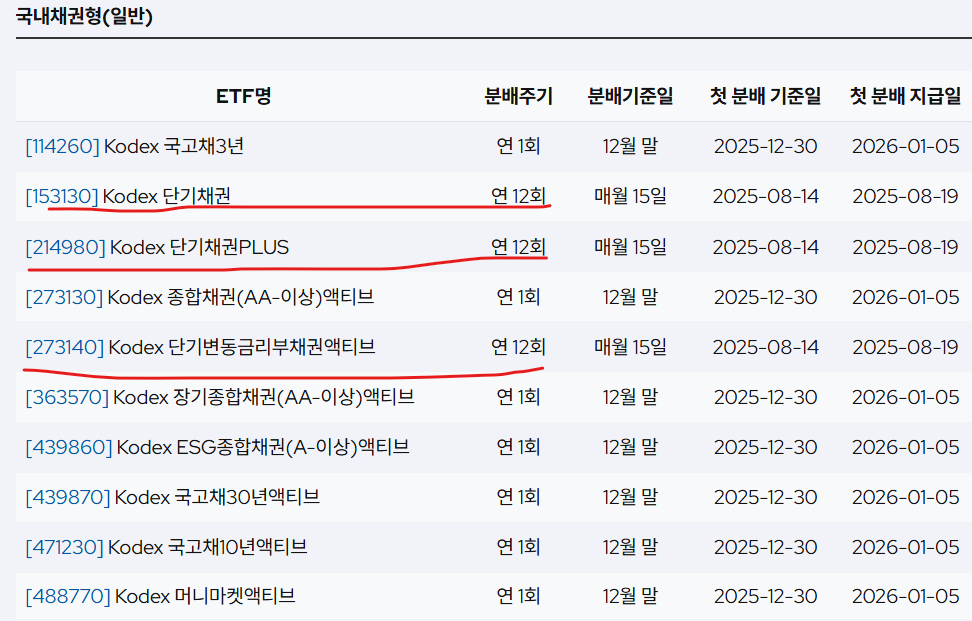This screenshot has height=621, width=972.
Task: Click 2026-01-05 in Kodex 국고채3년 row
Action: (905, 146)
